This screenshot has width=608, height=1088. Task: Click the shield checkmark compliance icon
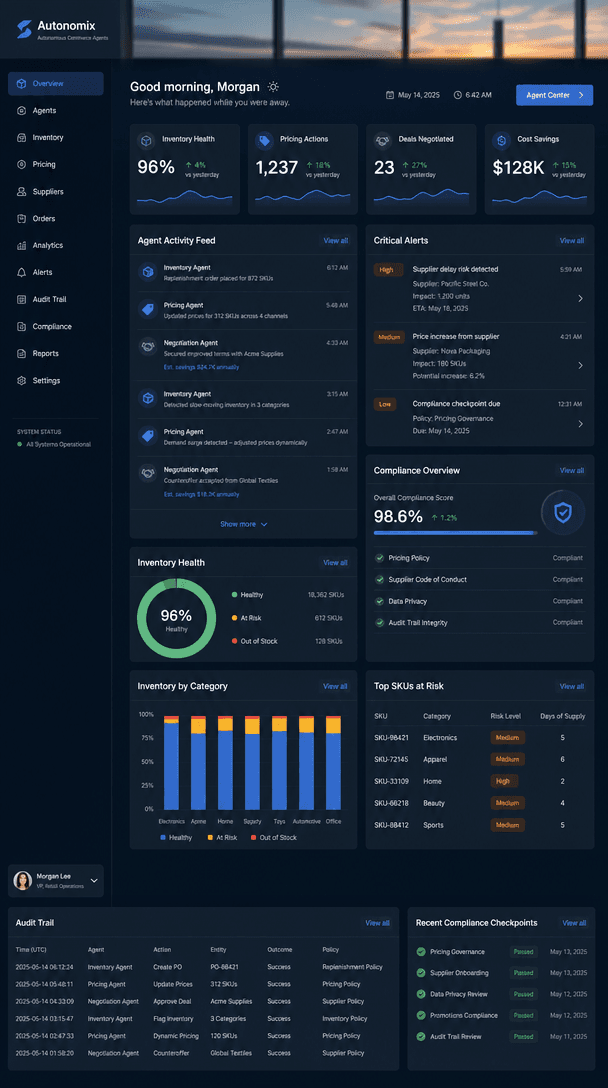563,513
